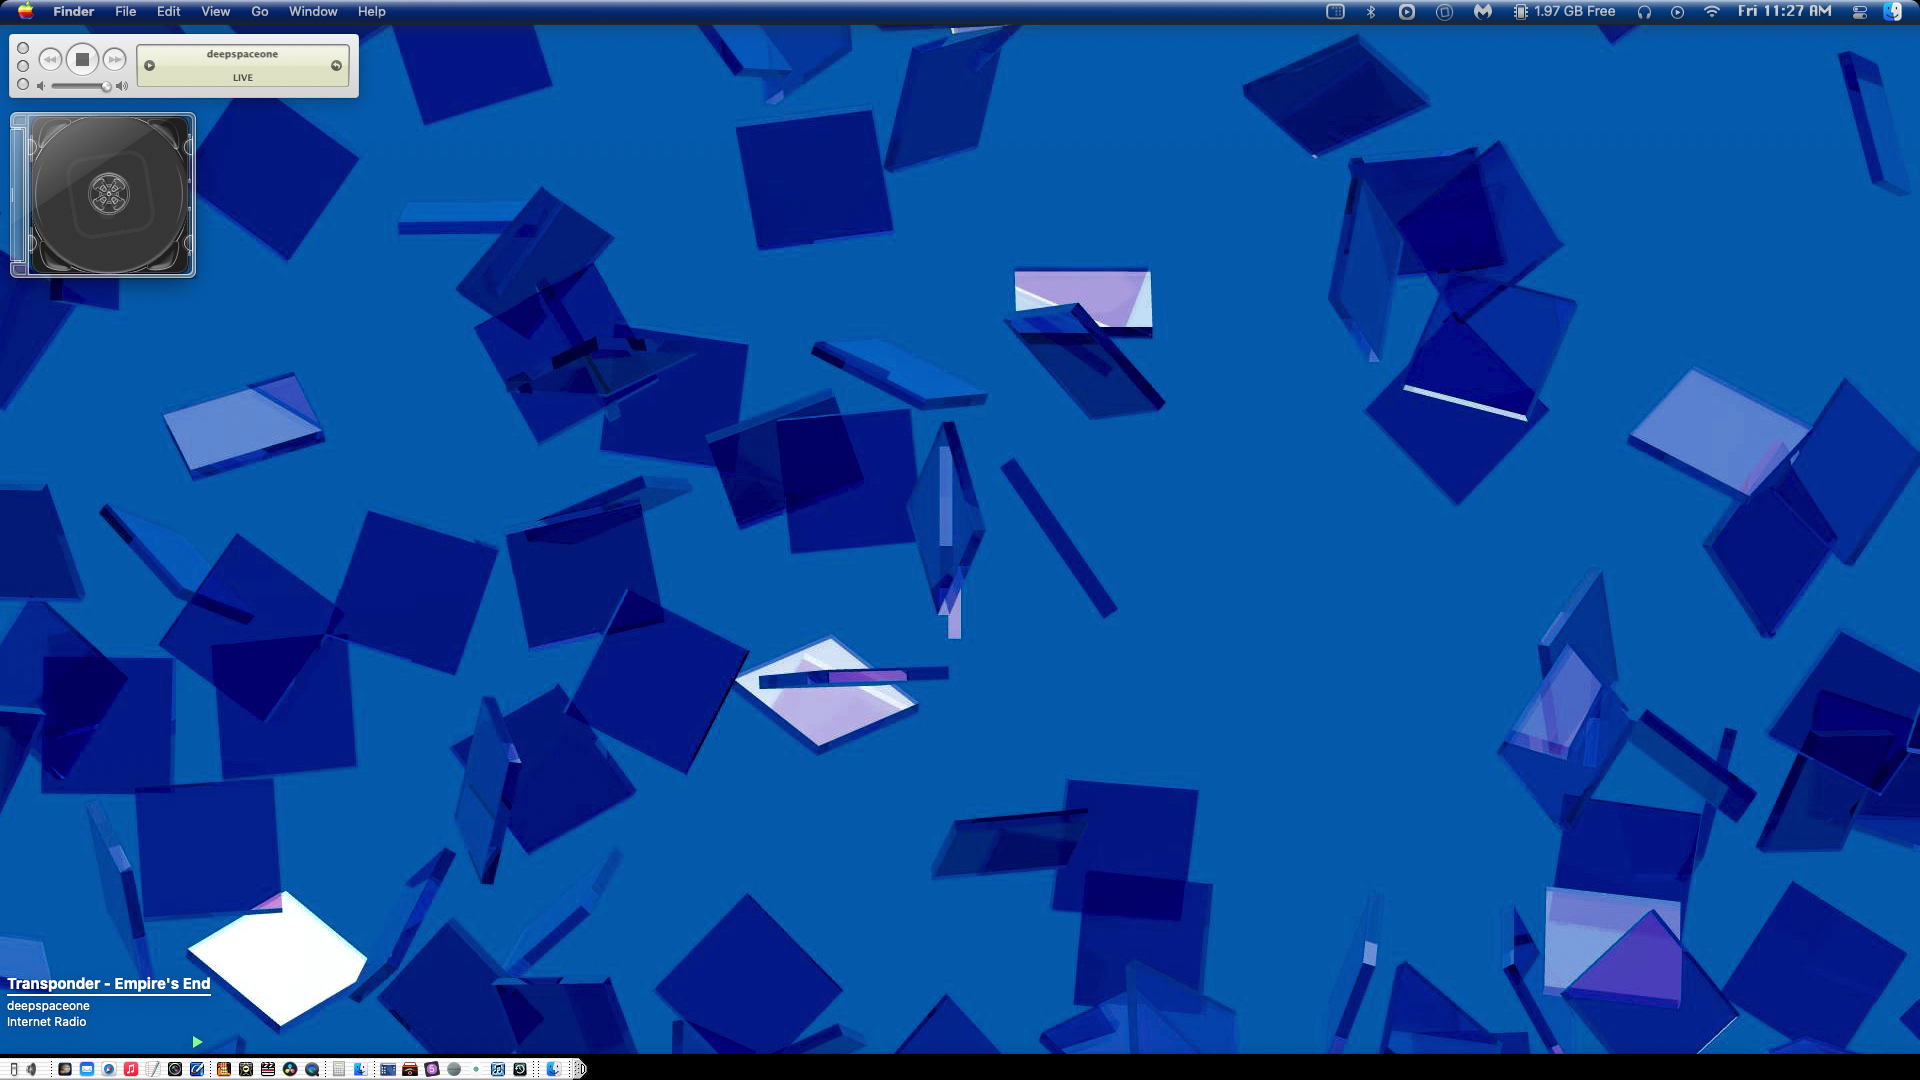The image size is (1920, 1080).
Task: Click the speaker icon at dock's left end
Action: [x=31, y=1069]
